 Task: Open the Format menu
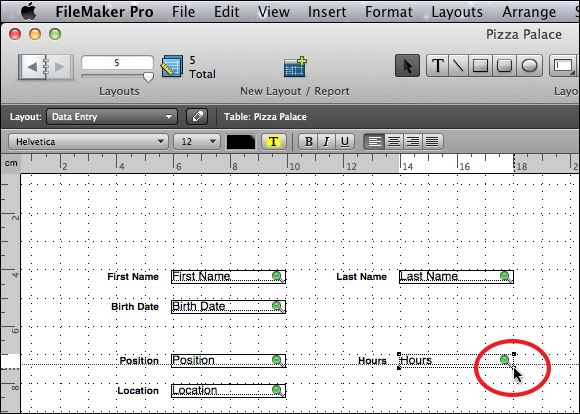click(388, 12)
